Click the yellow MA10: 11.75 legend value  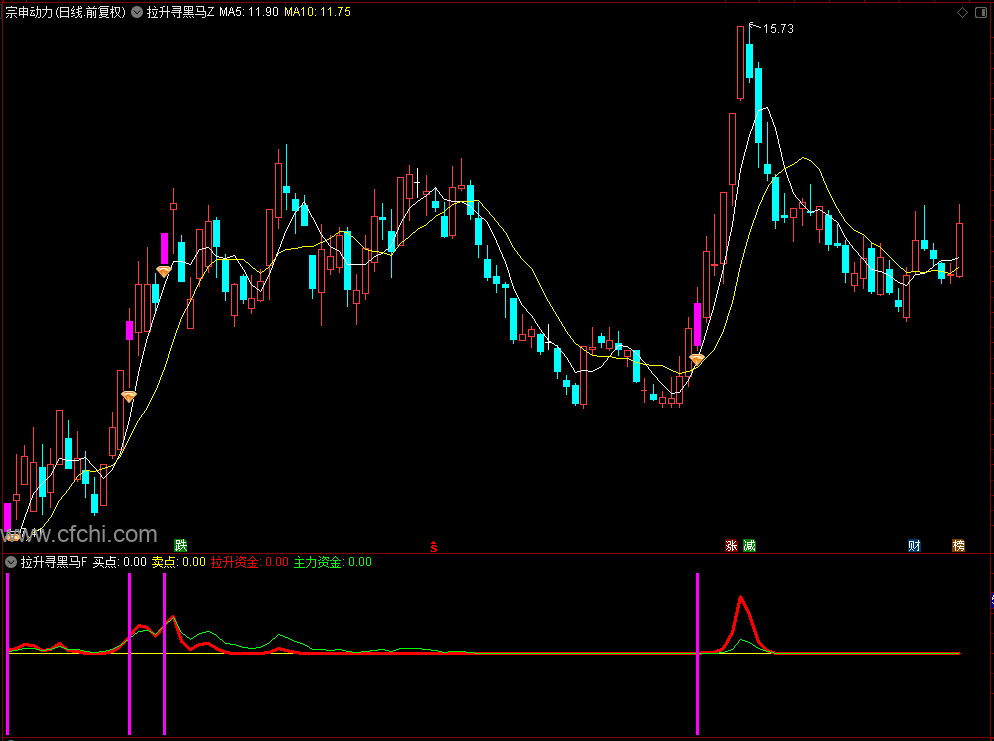317,12
